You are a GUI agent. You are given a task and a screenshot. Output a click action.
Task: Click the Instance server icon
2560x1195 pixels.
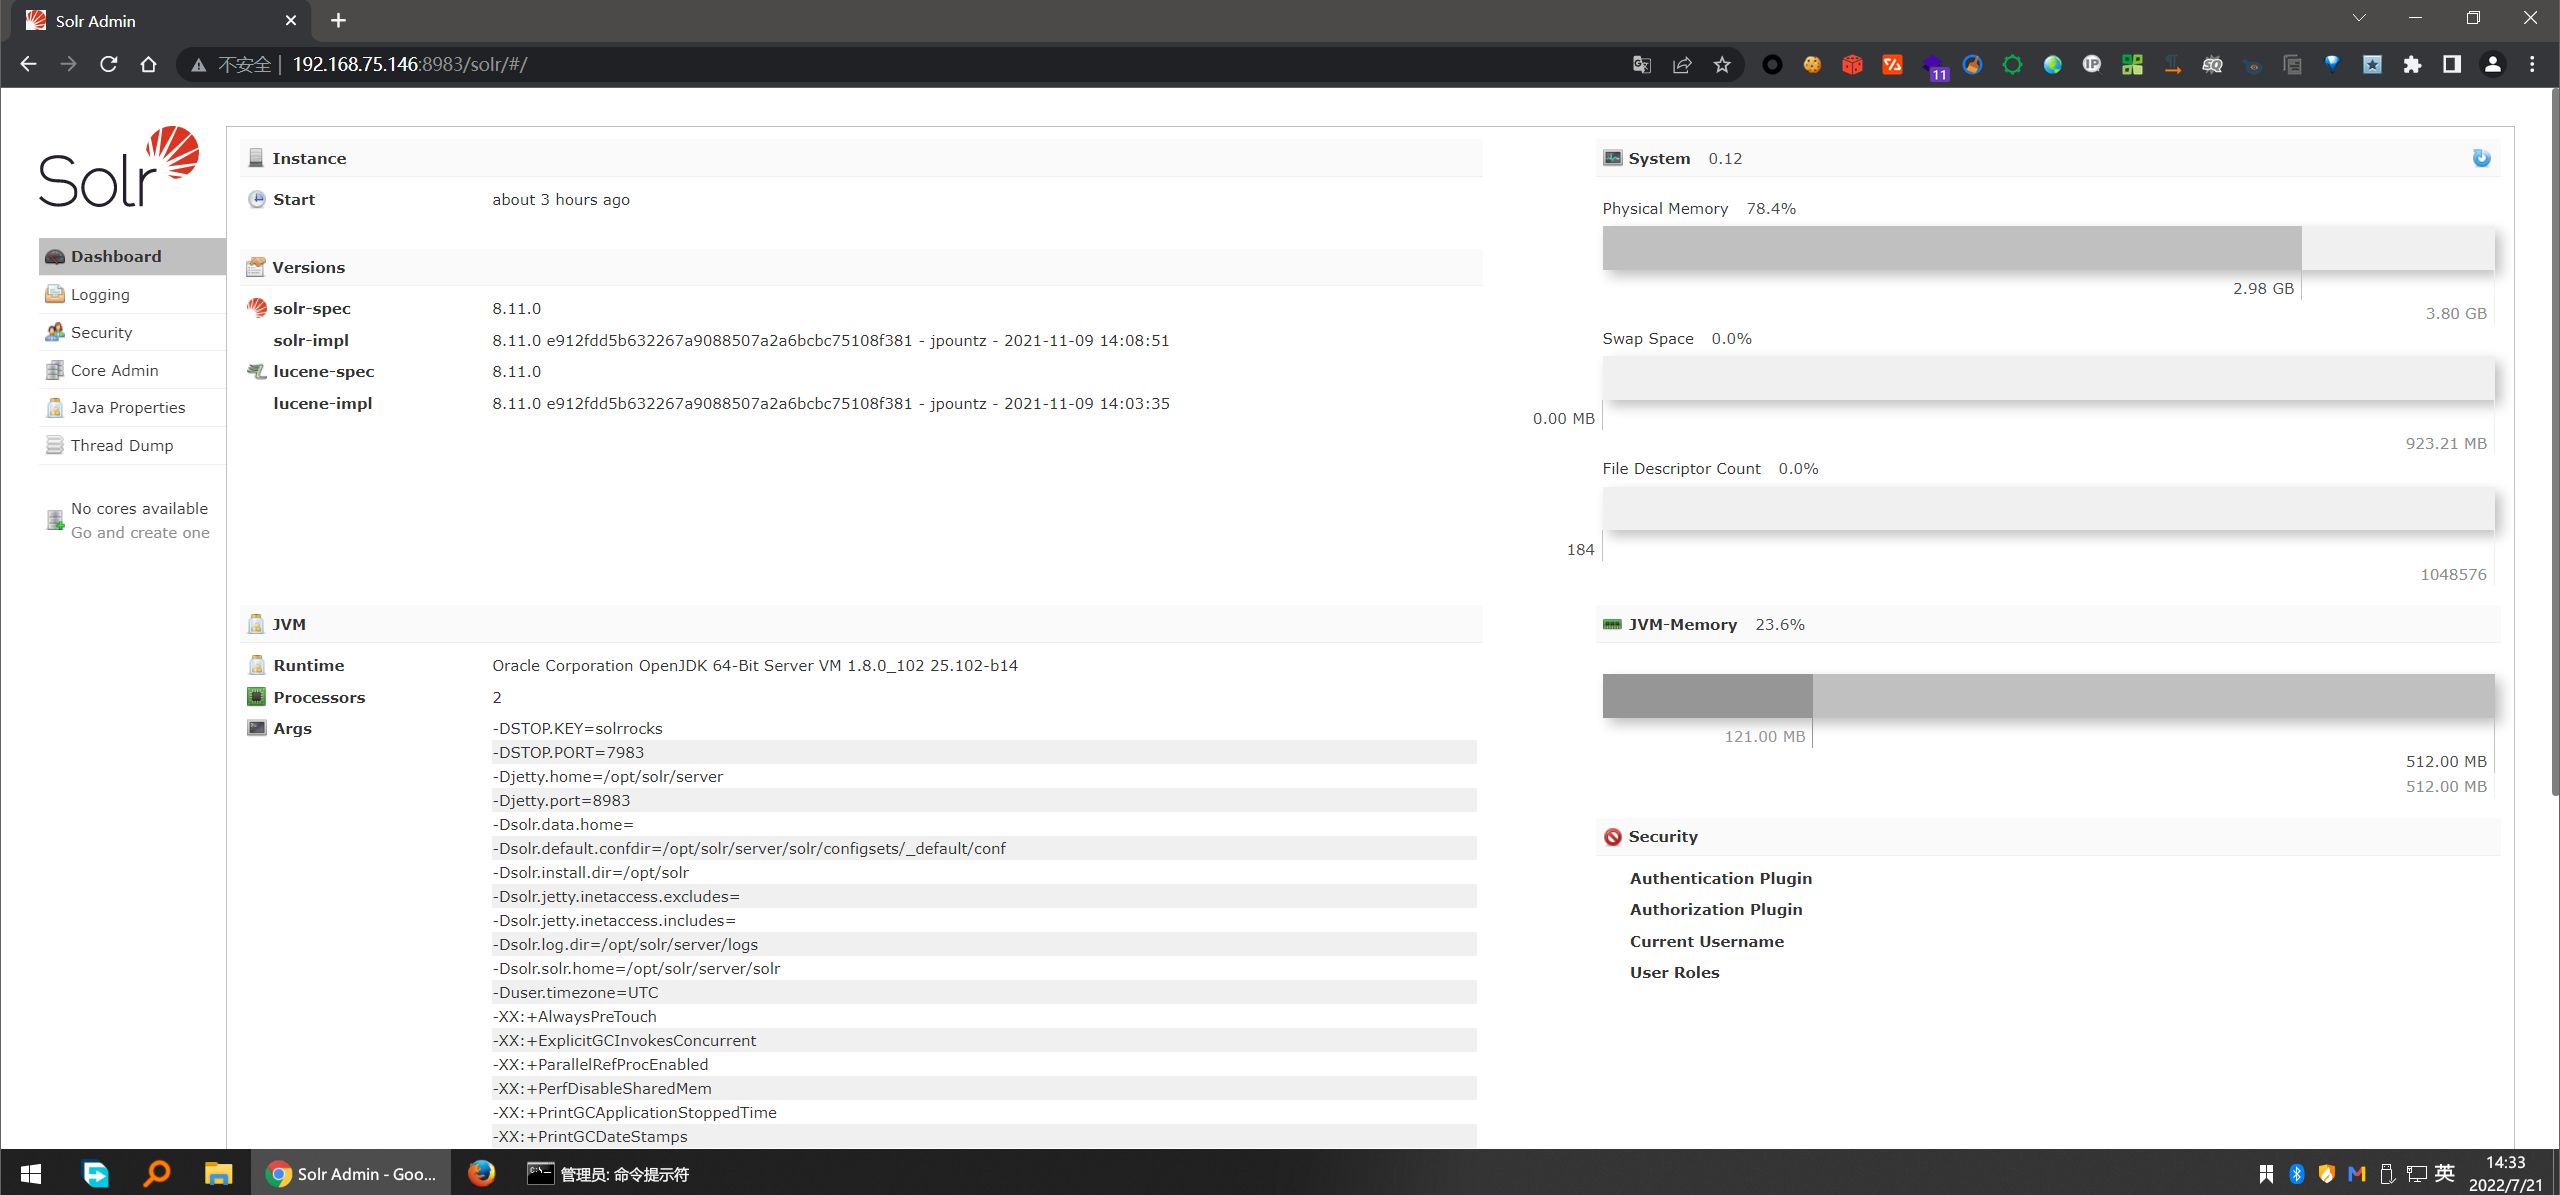click(x=256, y=158)
